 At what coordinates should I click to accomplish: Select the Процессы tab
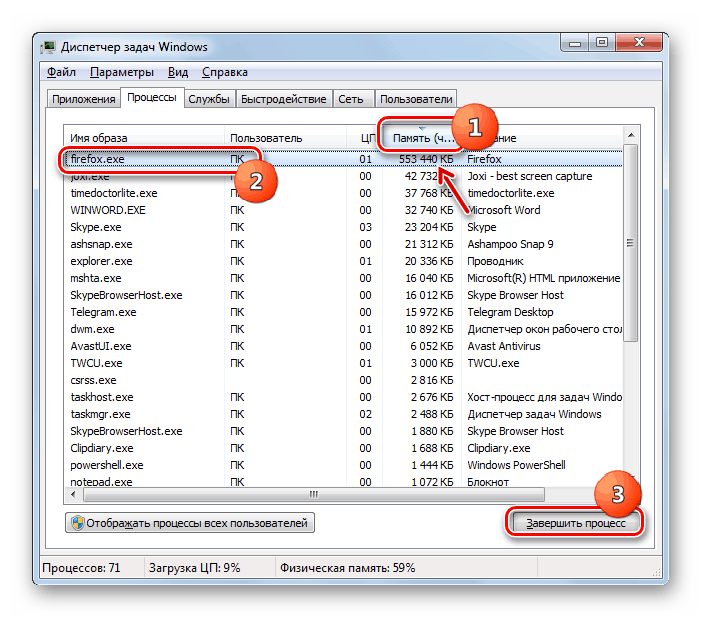[152, 98]
